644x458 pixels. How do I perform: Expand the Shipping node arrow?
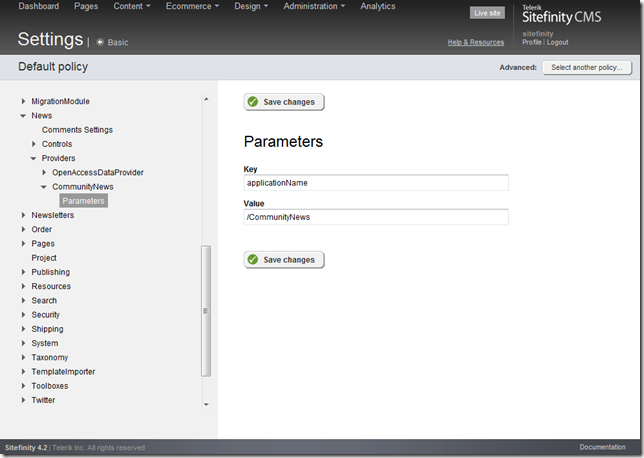(x=23, y=329)
